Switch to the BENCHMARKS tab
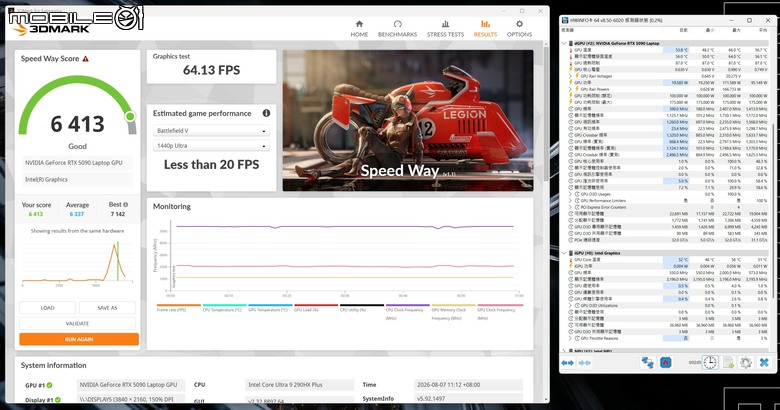Screen dimensions: 780x410 pos(397,29)
